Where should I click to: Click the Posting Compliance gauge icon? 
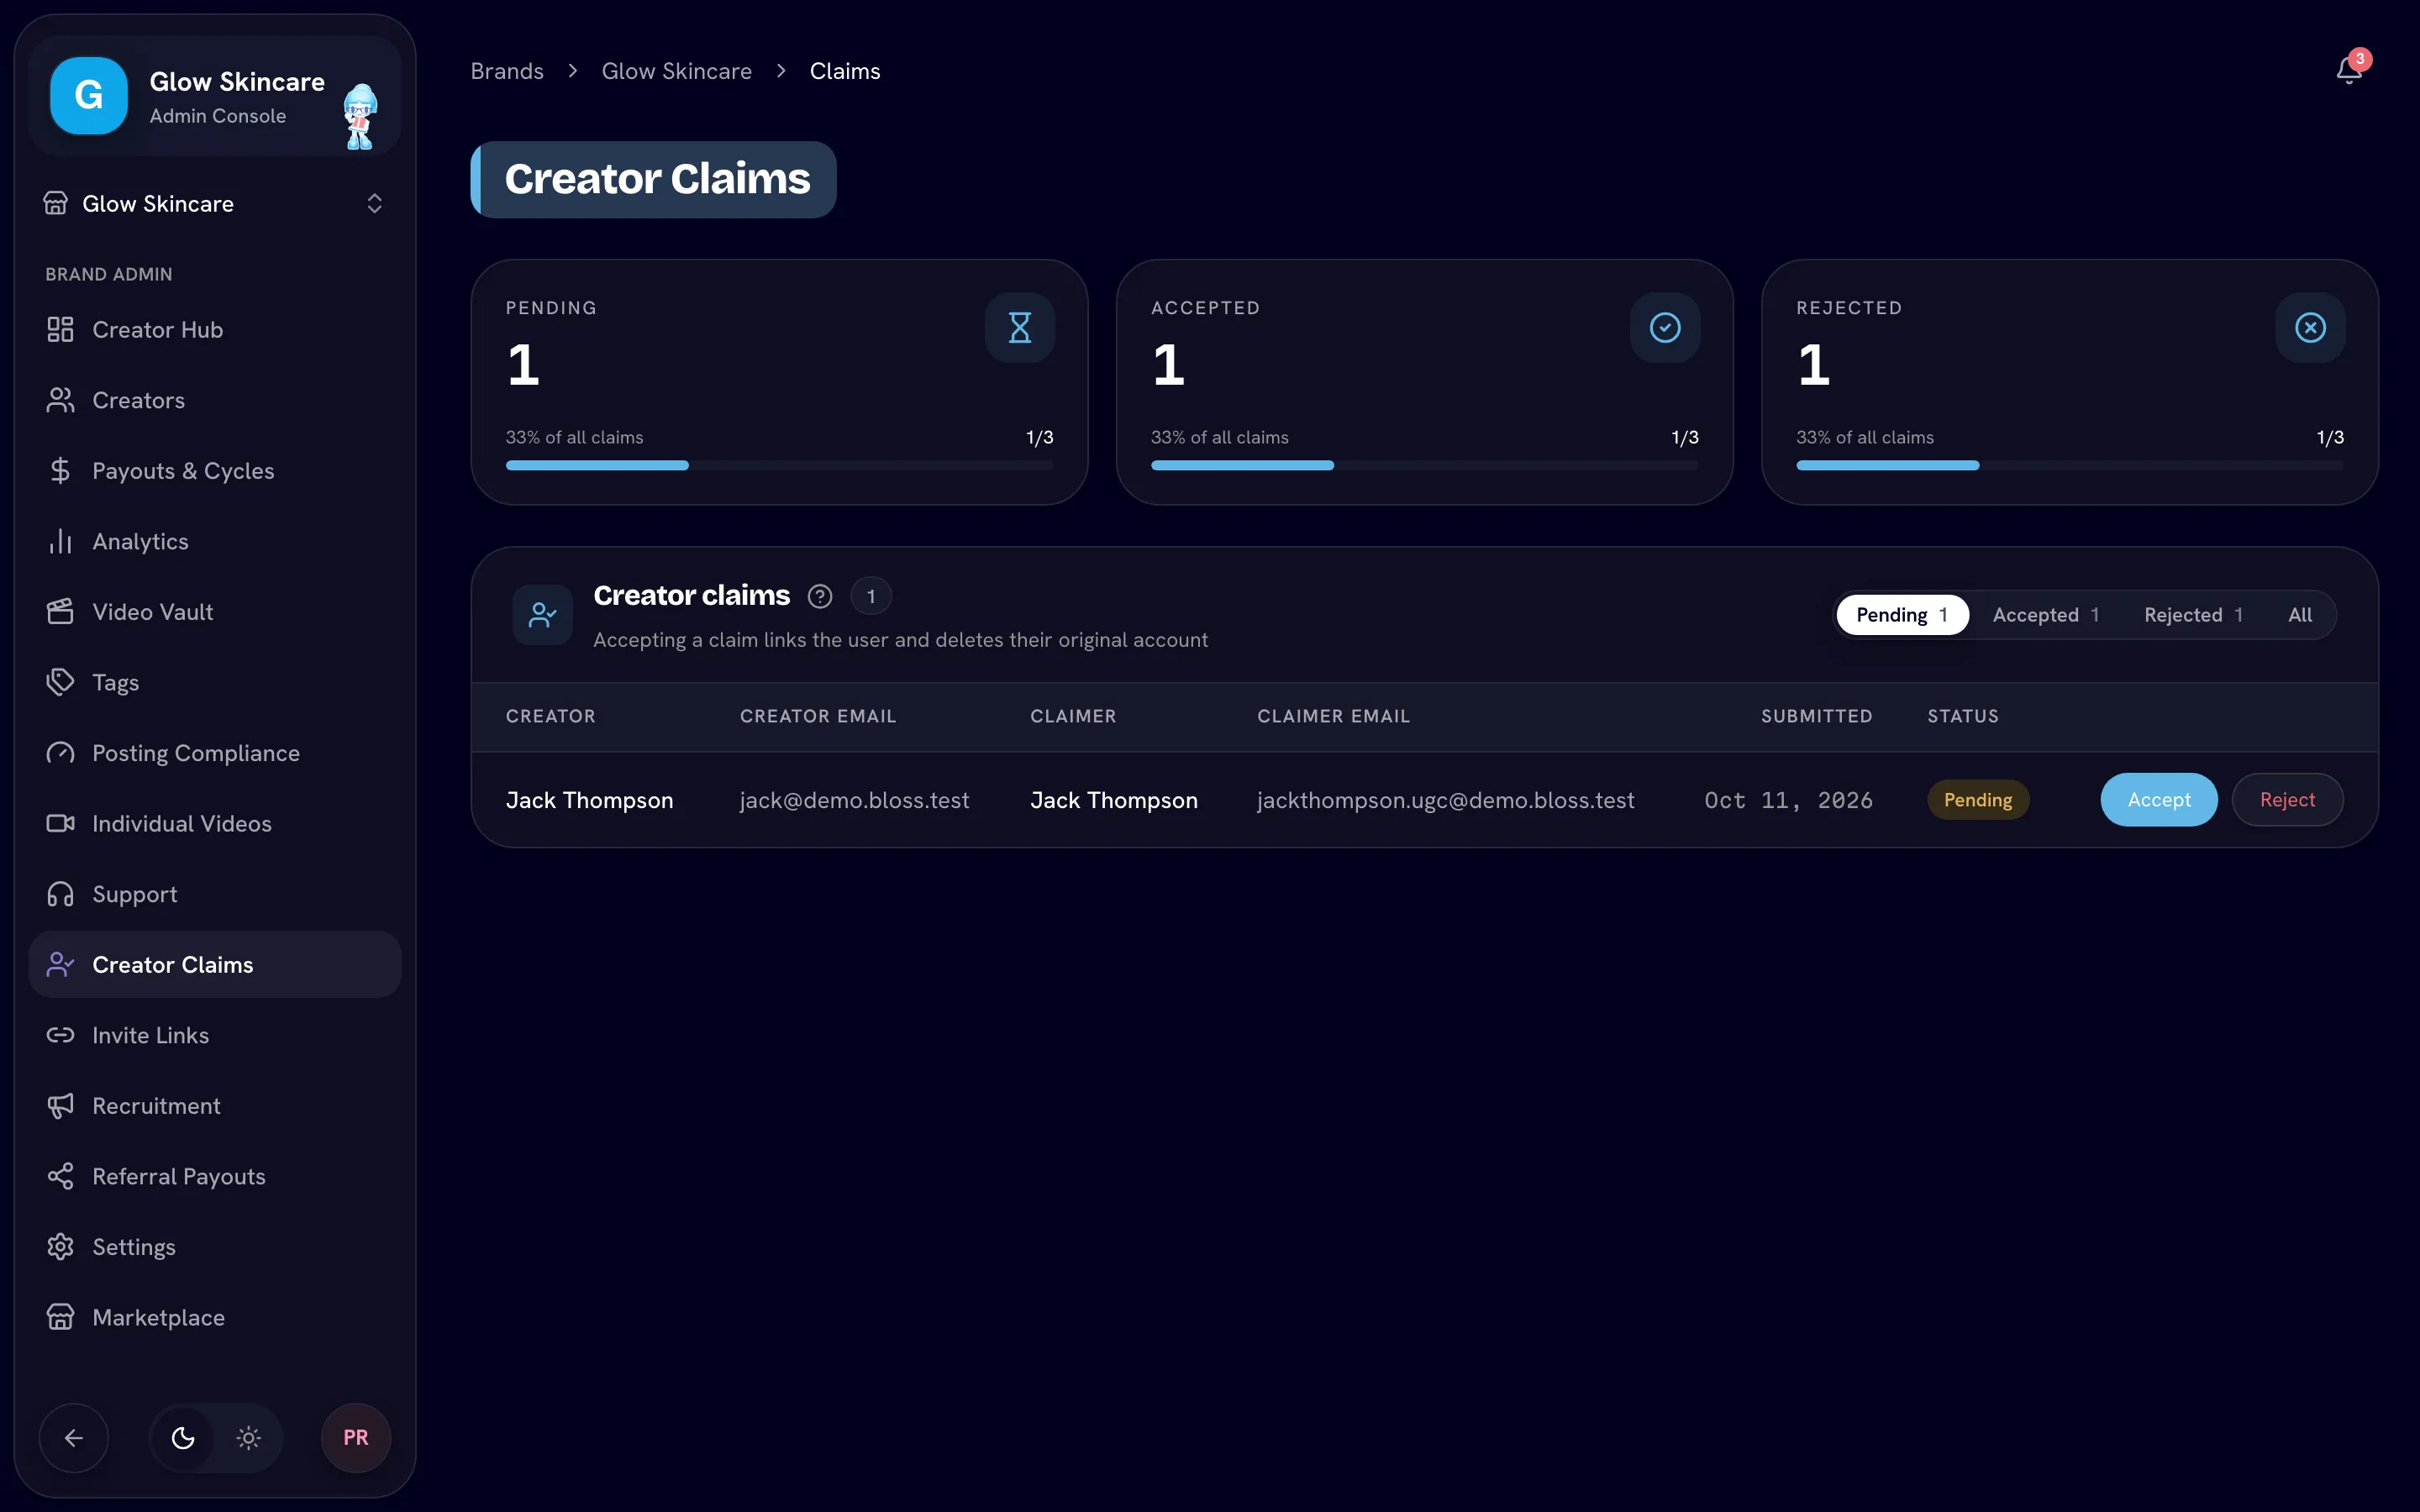pos(60,753)
